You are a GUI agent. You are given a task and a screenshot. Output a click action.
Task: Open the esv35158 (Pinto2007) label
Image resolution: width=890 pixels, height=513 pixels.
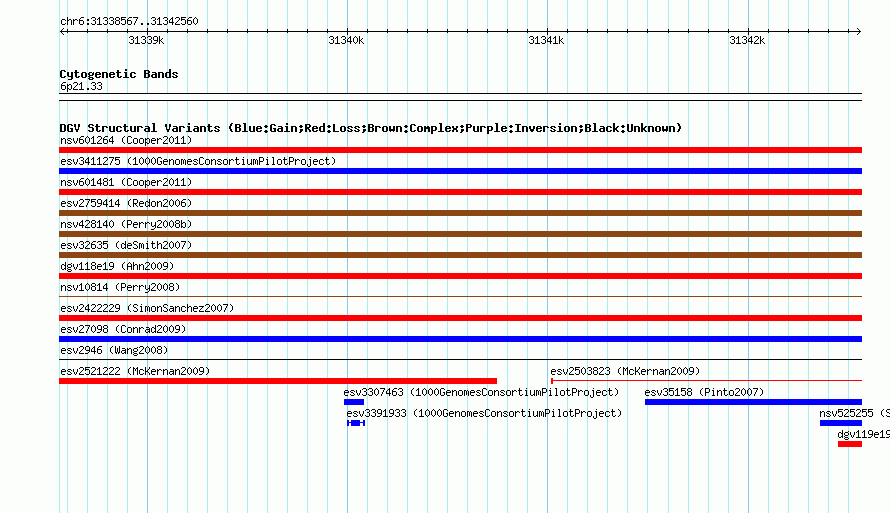704,392
